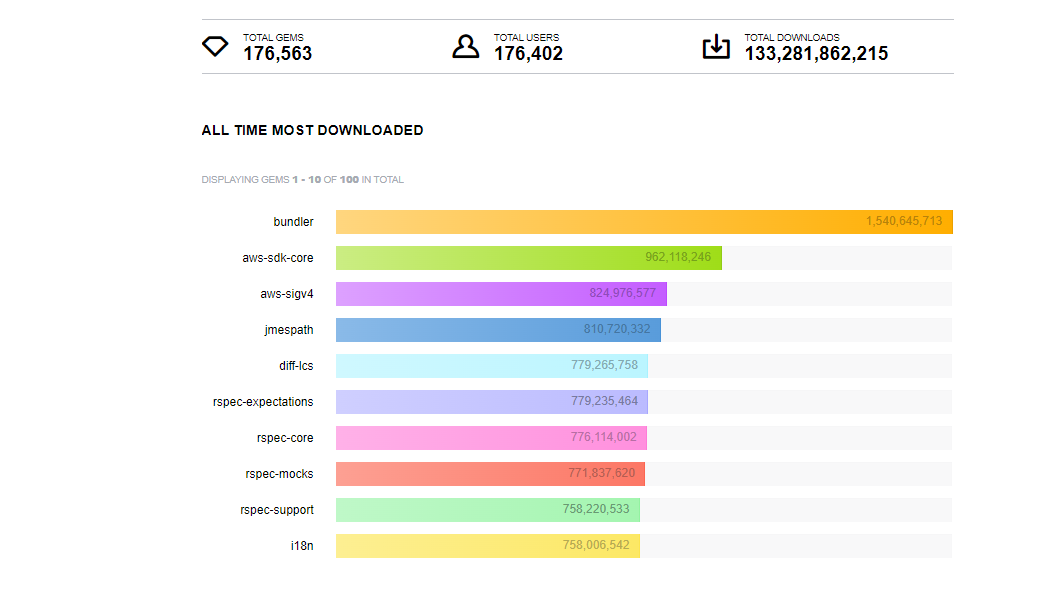Click the All Time Most Downloaded heading
The image size is (1038, 604).
click(312, 130)
